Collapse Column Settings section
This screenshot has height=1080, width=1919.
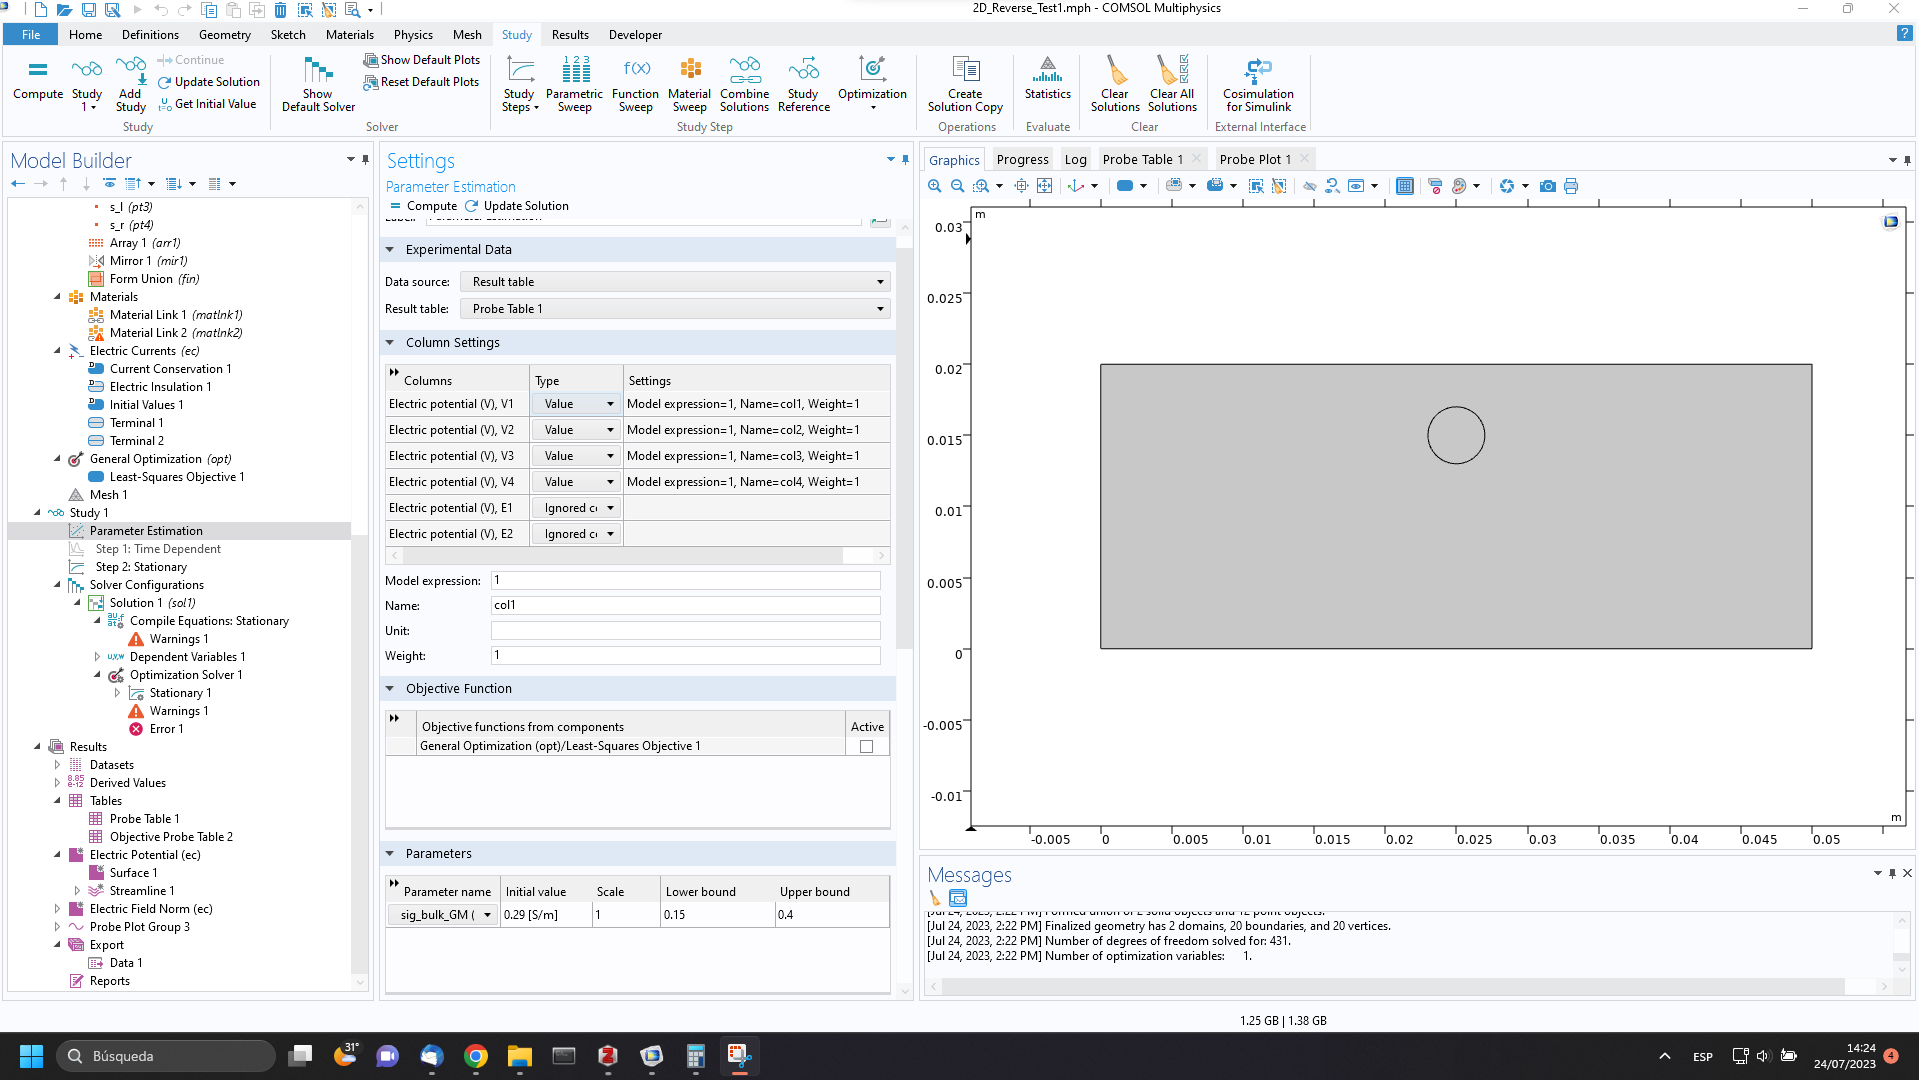tap(390, 343)
